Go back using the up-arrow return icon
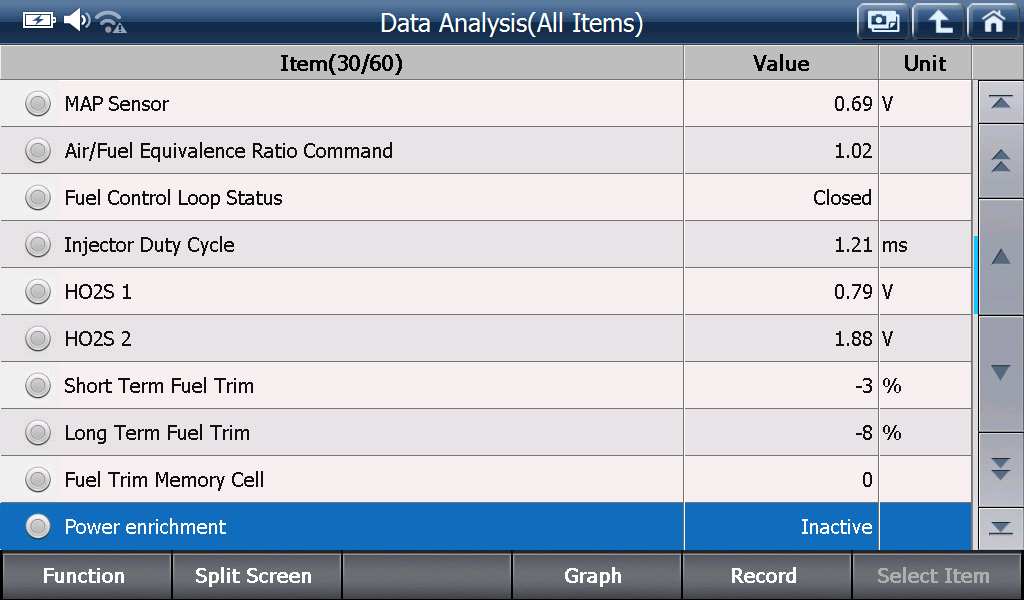 tap(938, 22)
